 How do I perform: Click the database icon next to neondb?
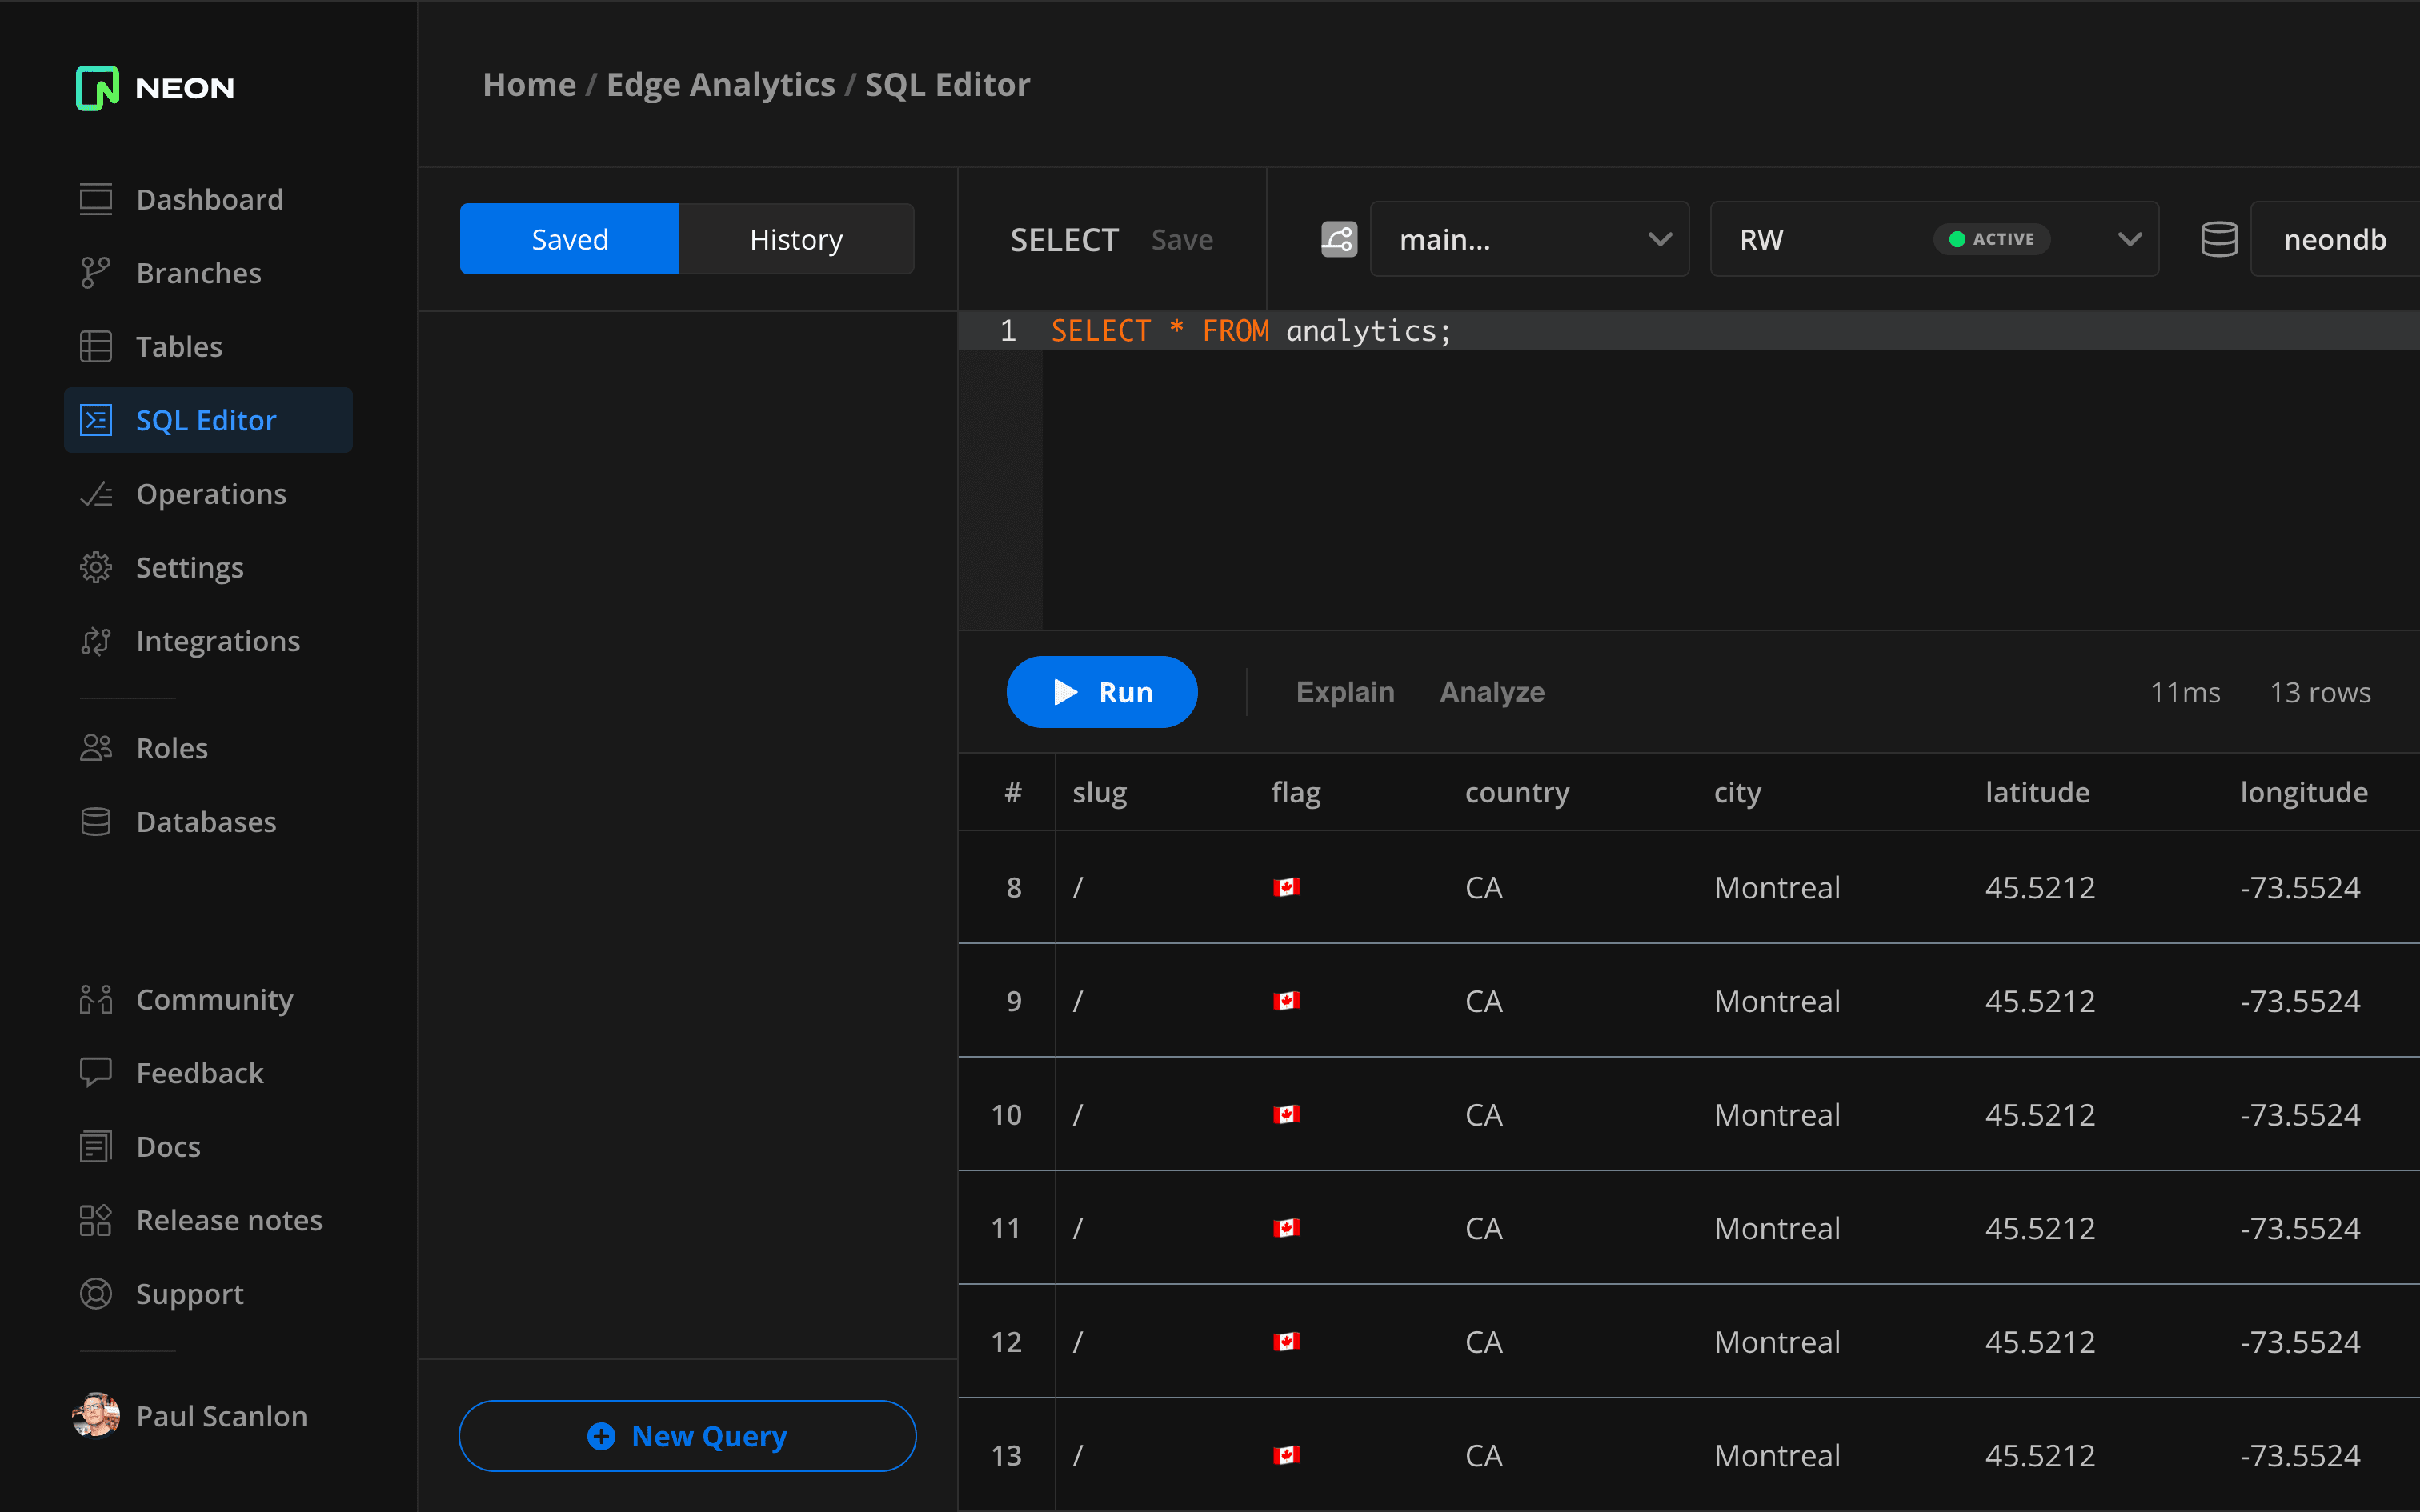pyautogui.click(x=2218, y=238)
